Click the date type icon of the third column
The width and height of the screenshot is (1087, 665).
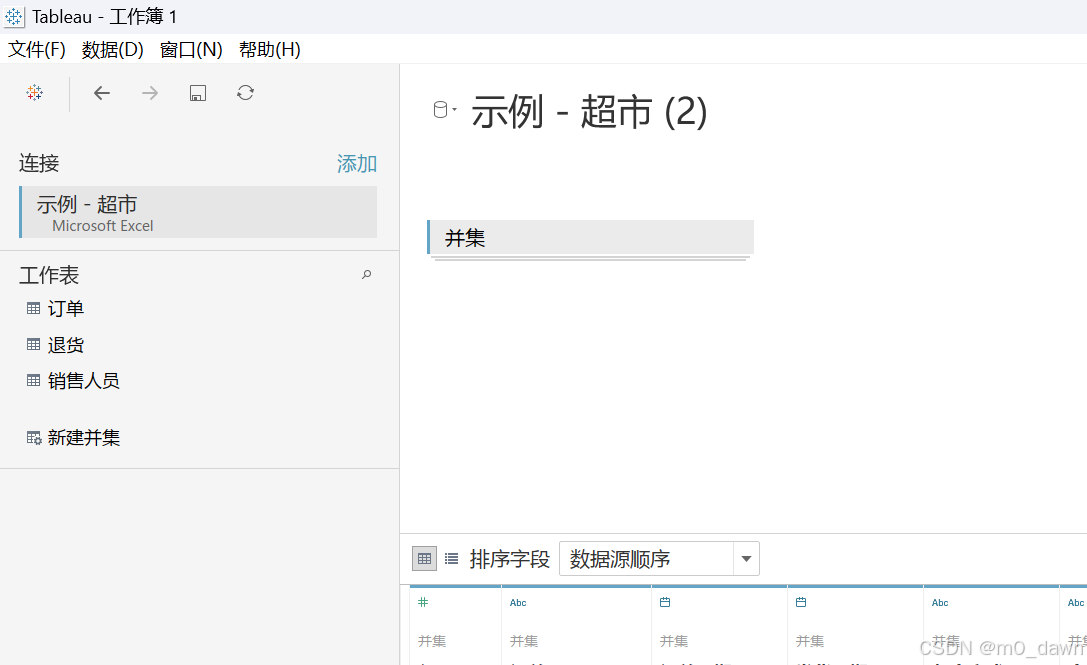(x=665, y=602)
